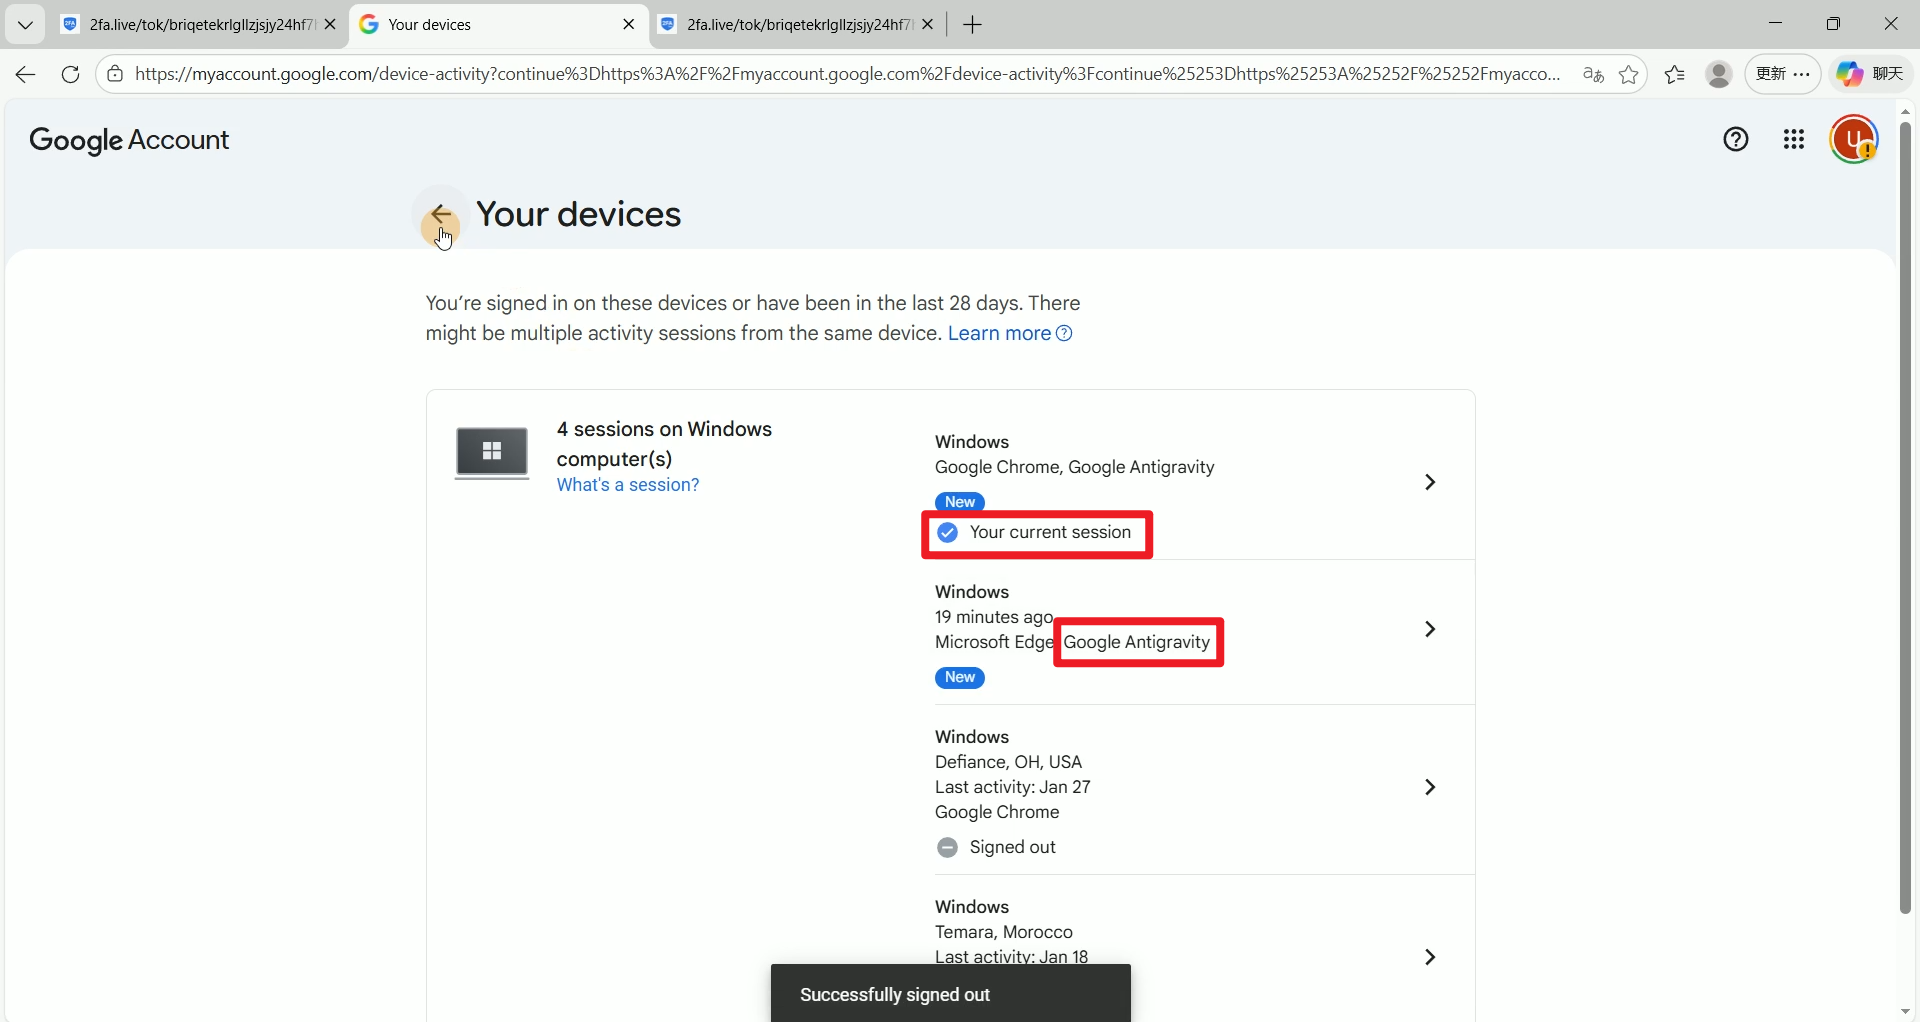Image resolution: width=1920 pixels, height=1022 pixels.
Task: Click the Google Account profile avatar
Action: click(x=1853, y=140)
